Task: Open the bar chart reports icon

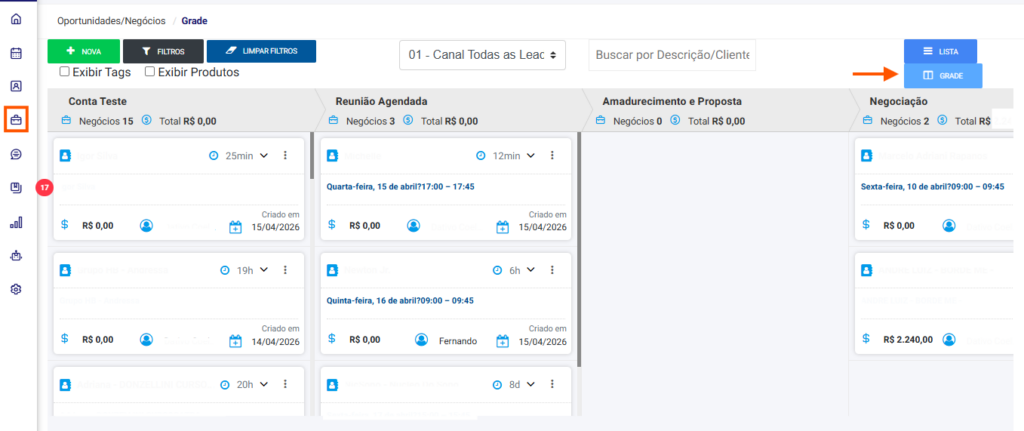Action: [15, 222]
